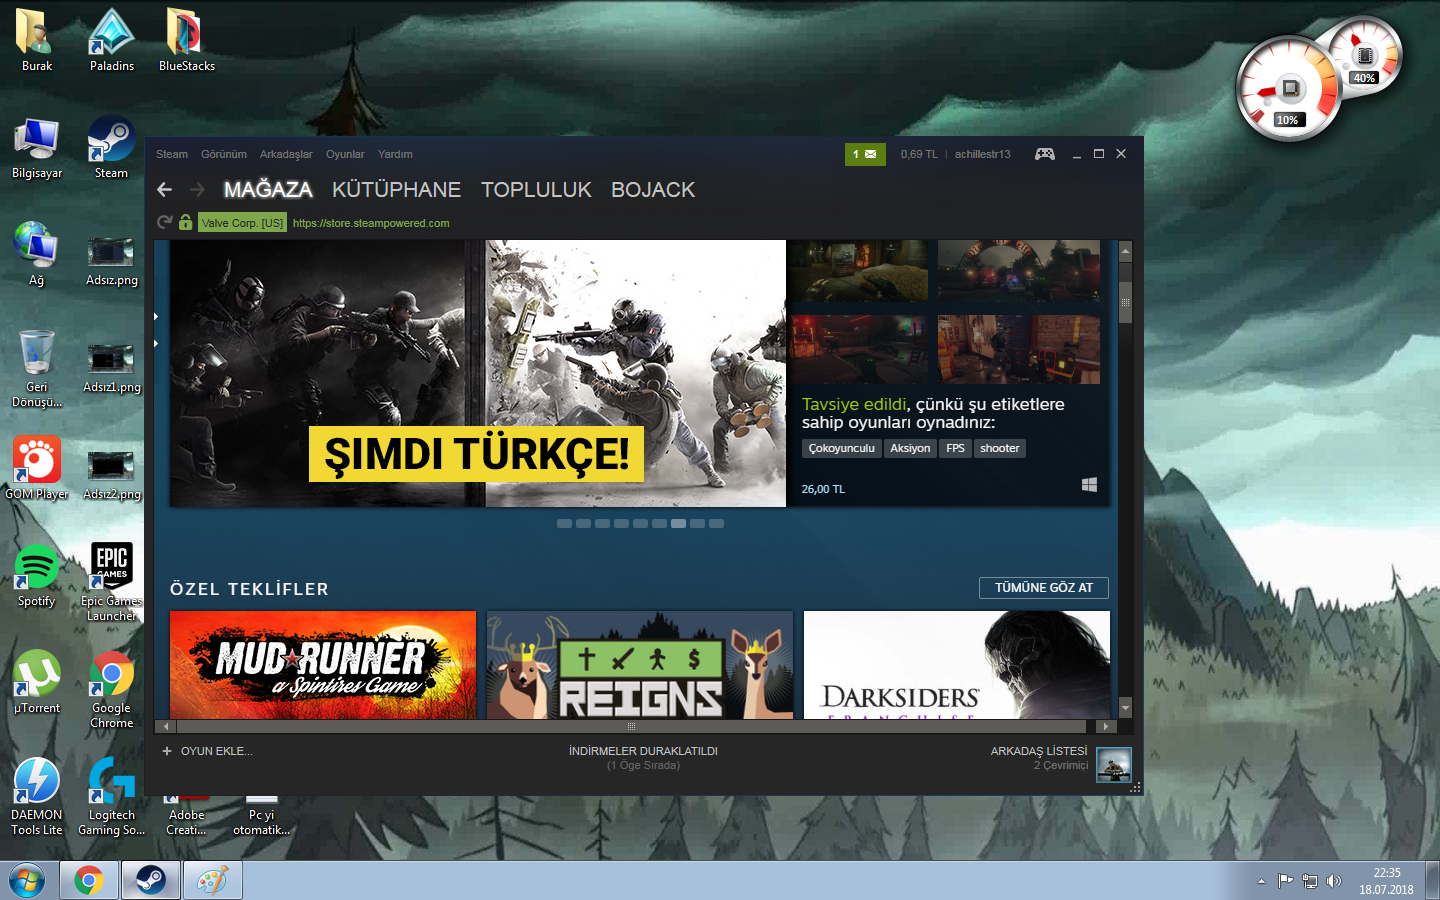Click the plus icon next to OYUN EKLE
This screenshot has width=1440, height=900.
(x=167, y=751)
